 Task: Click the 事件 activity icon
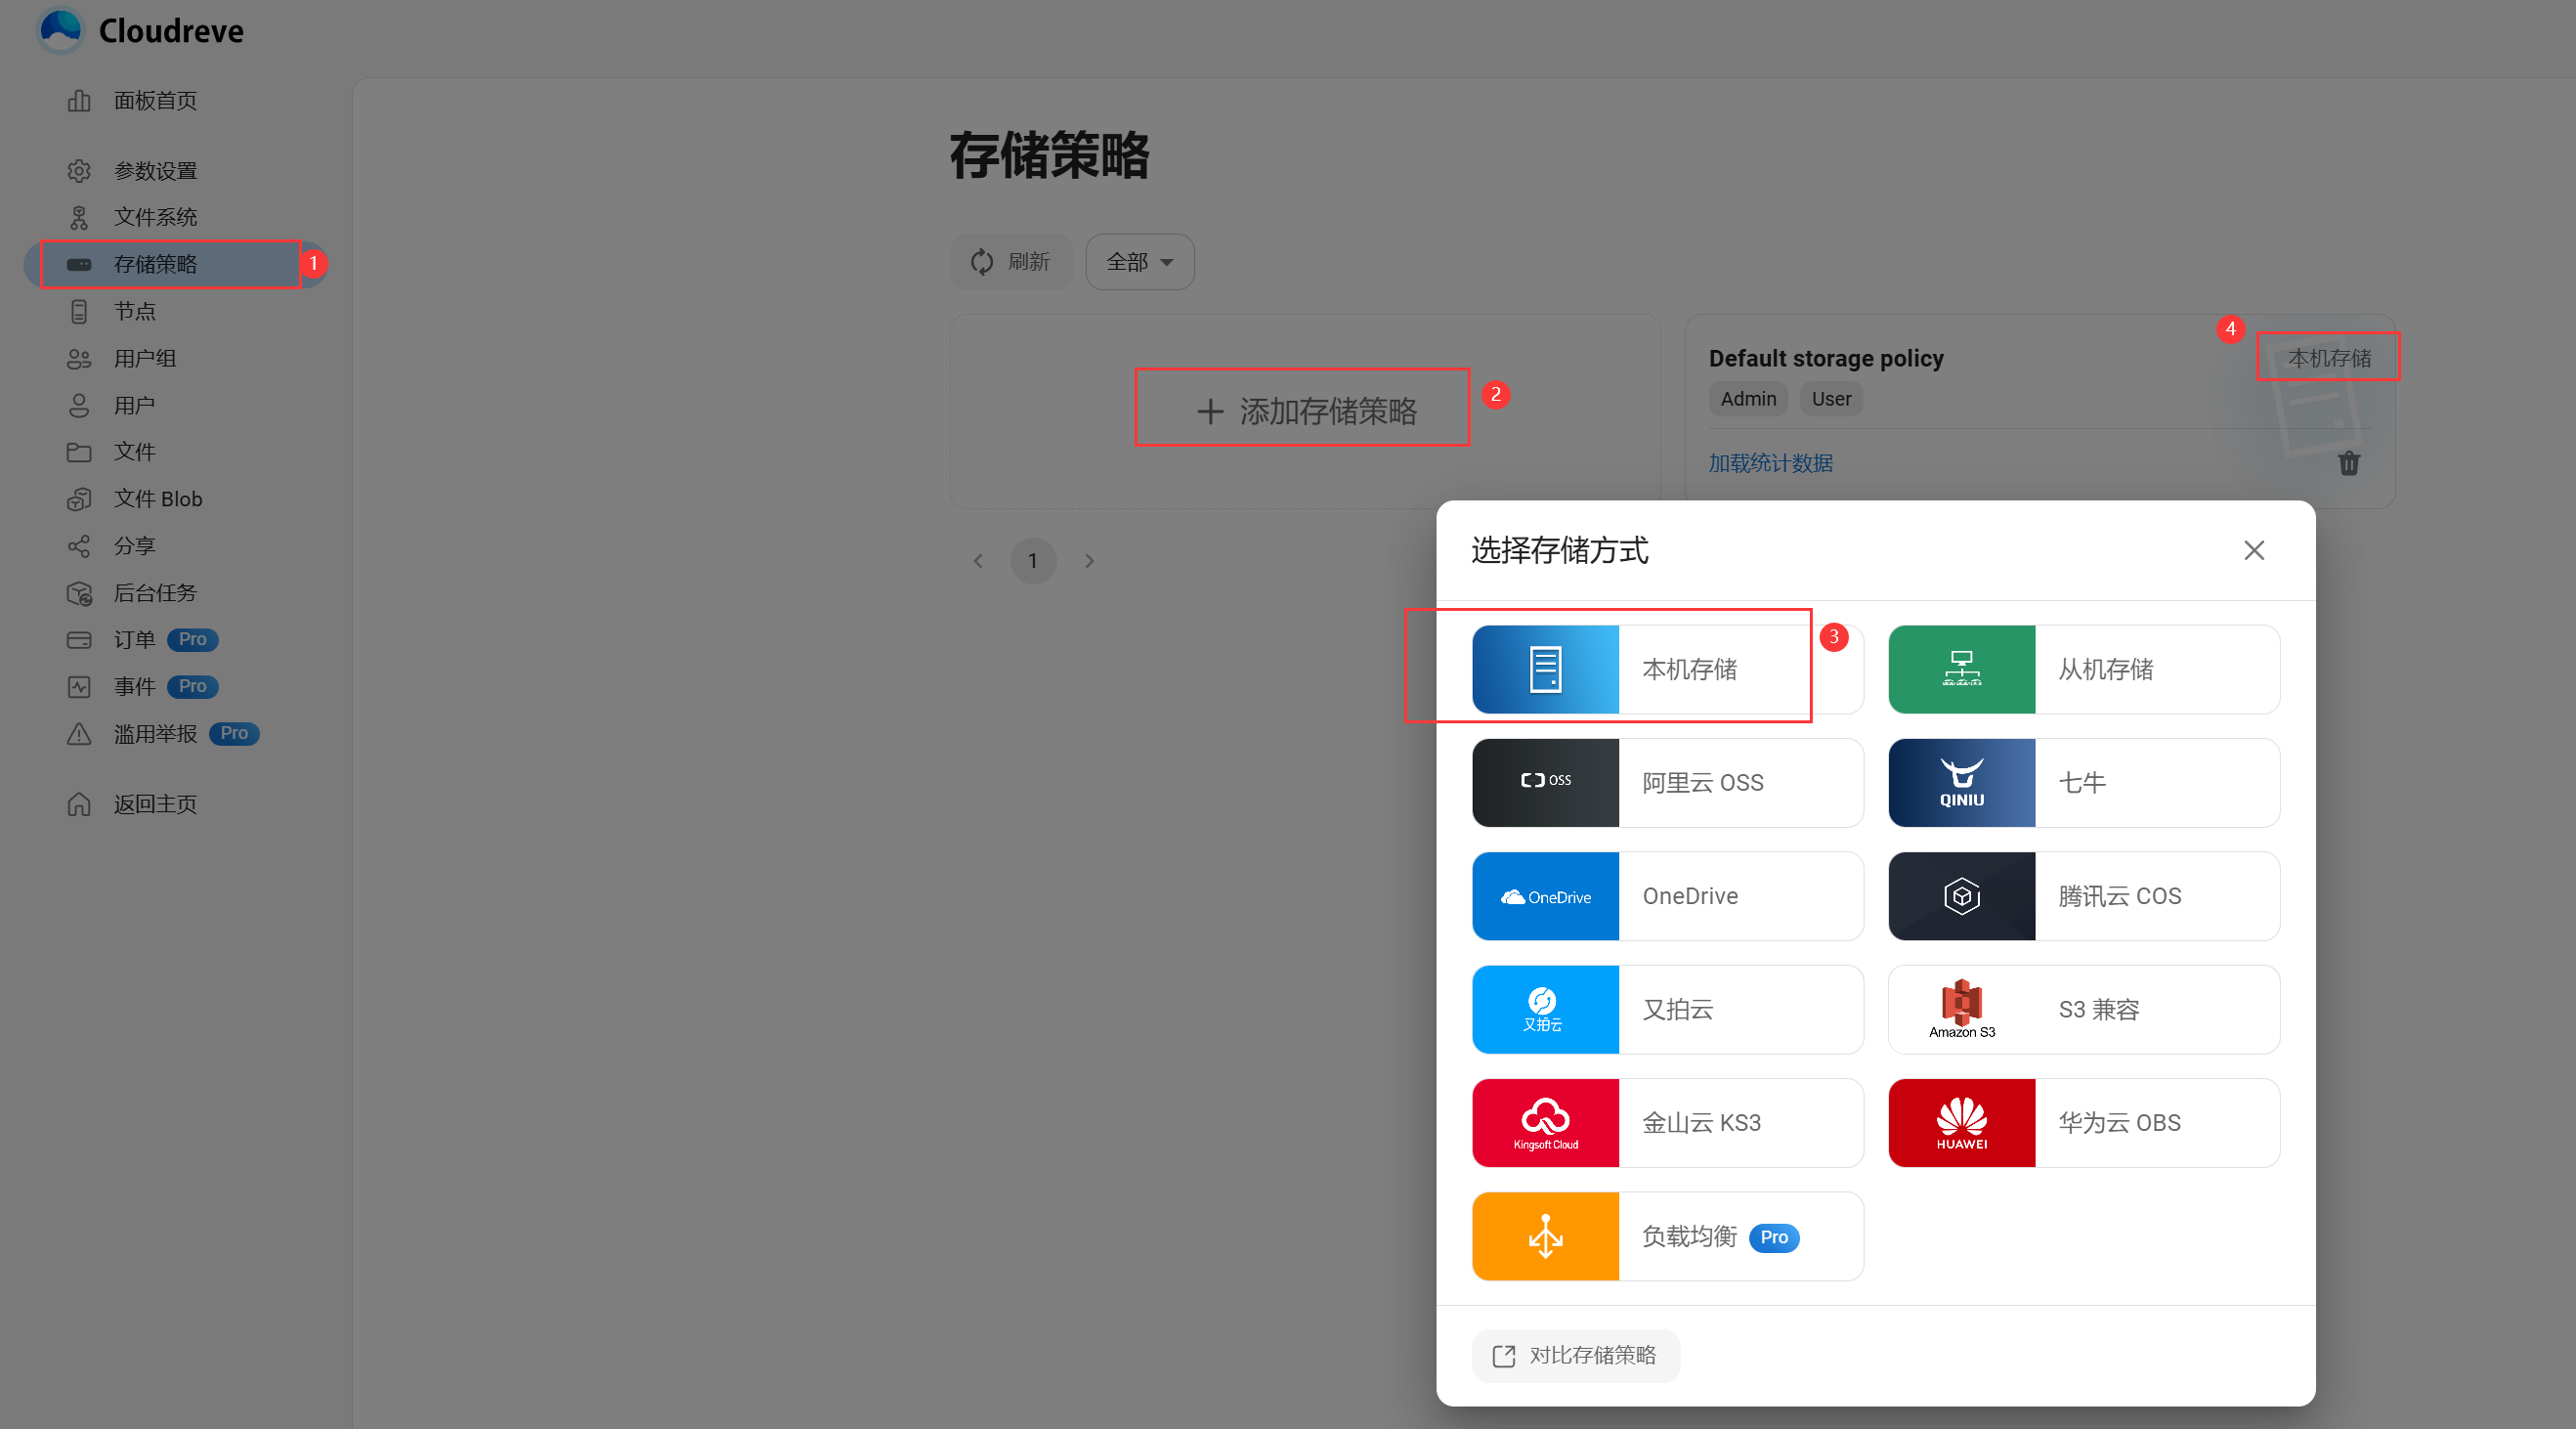79,687
